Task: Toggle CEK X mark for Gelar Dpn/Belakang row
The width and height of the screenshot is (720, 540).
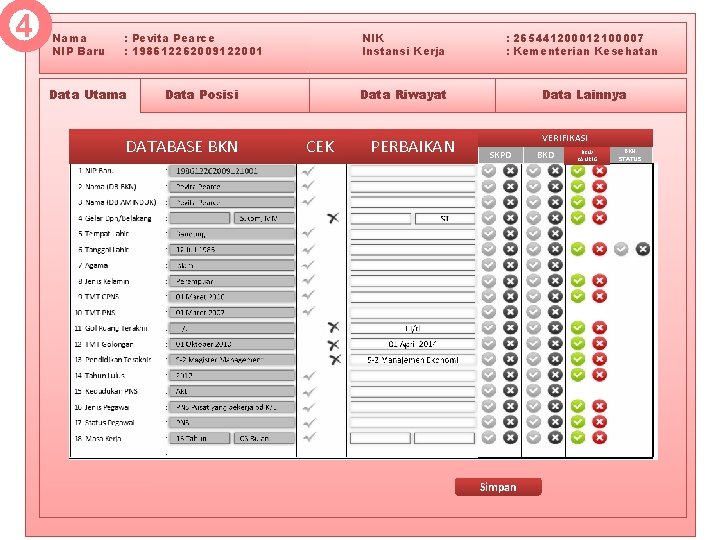Action: 333,218
